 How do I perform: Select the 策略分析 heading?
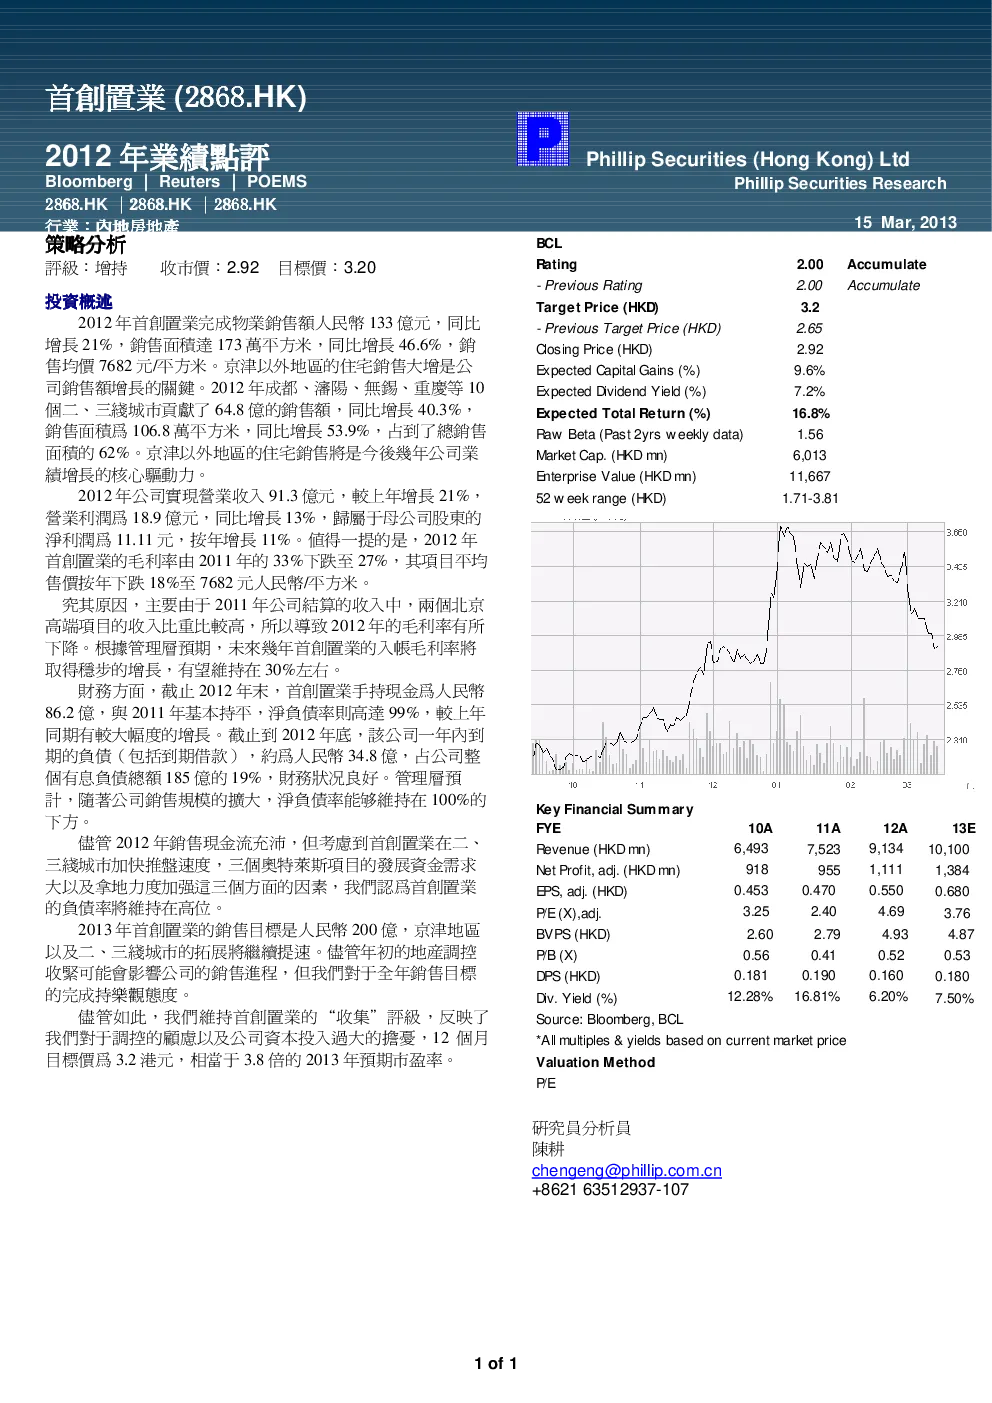pos(86,245)
